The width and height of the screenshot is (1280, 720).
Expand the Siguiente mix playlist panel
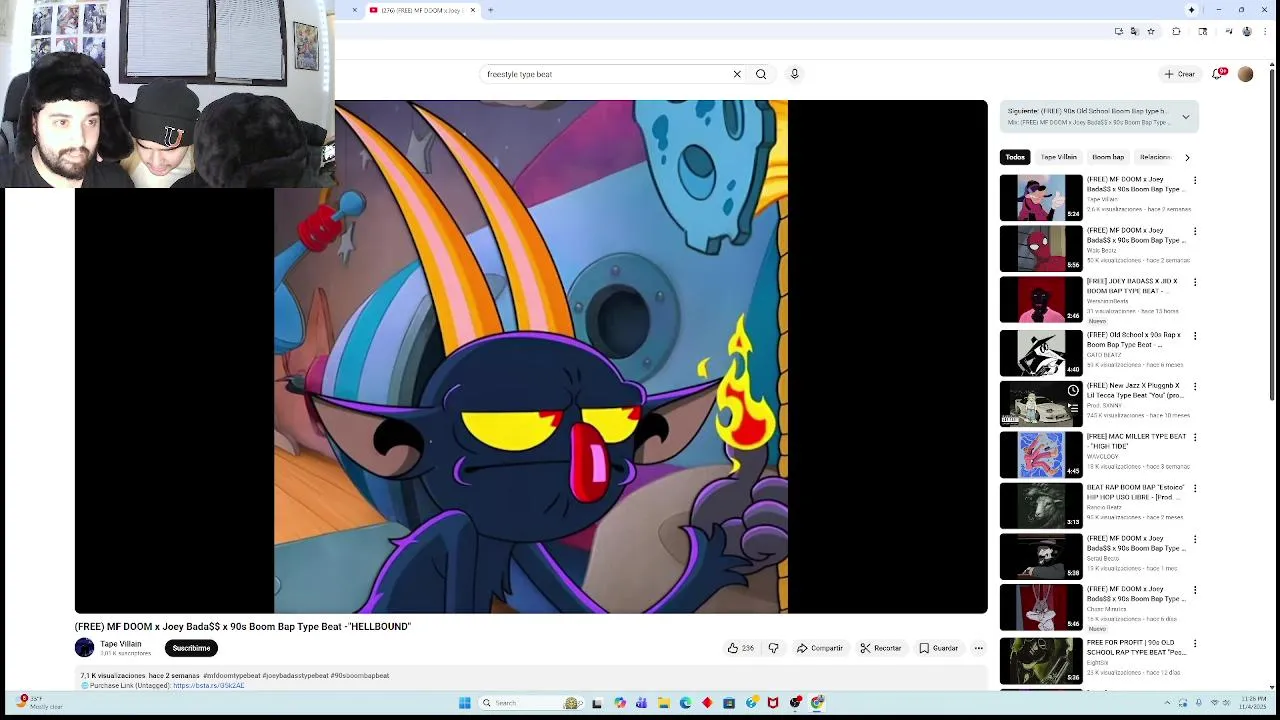[1186, 117]
